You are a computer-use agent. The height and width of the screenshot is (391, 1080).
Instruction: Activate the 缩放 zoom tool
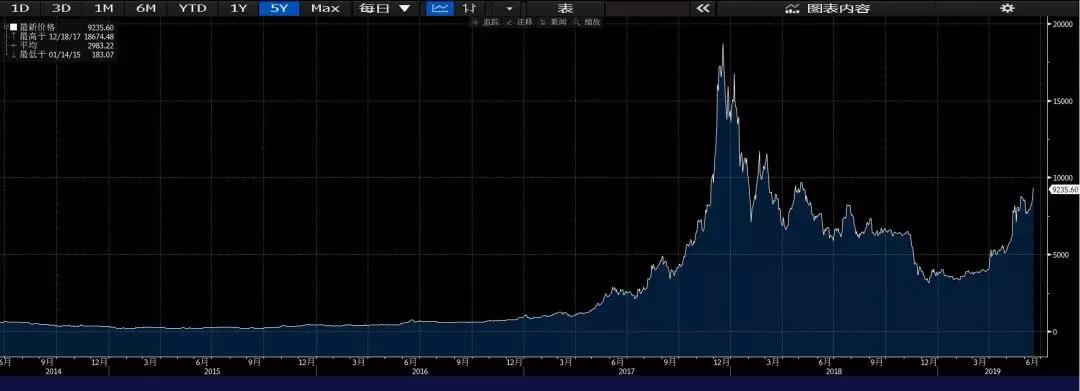(x=588, y=22)
